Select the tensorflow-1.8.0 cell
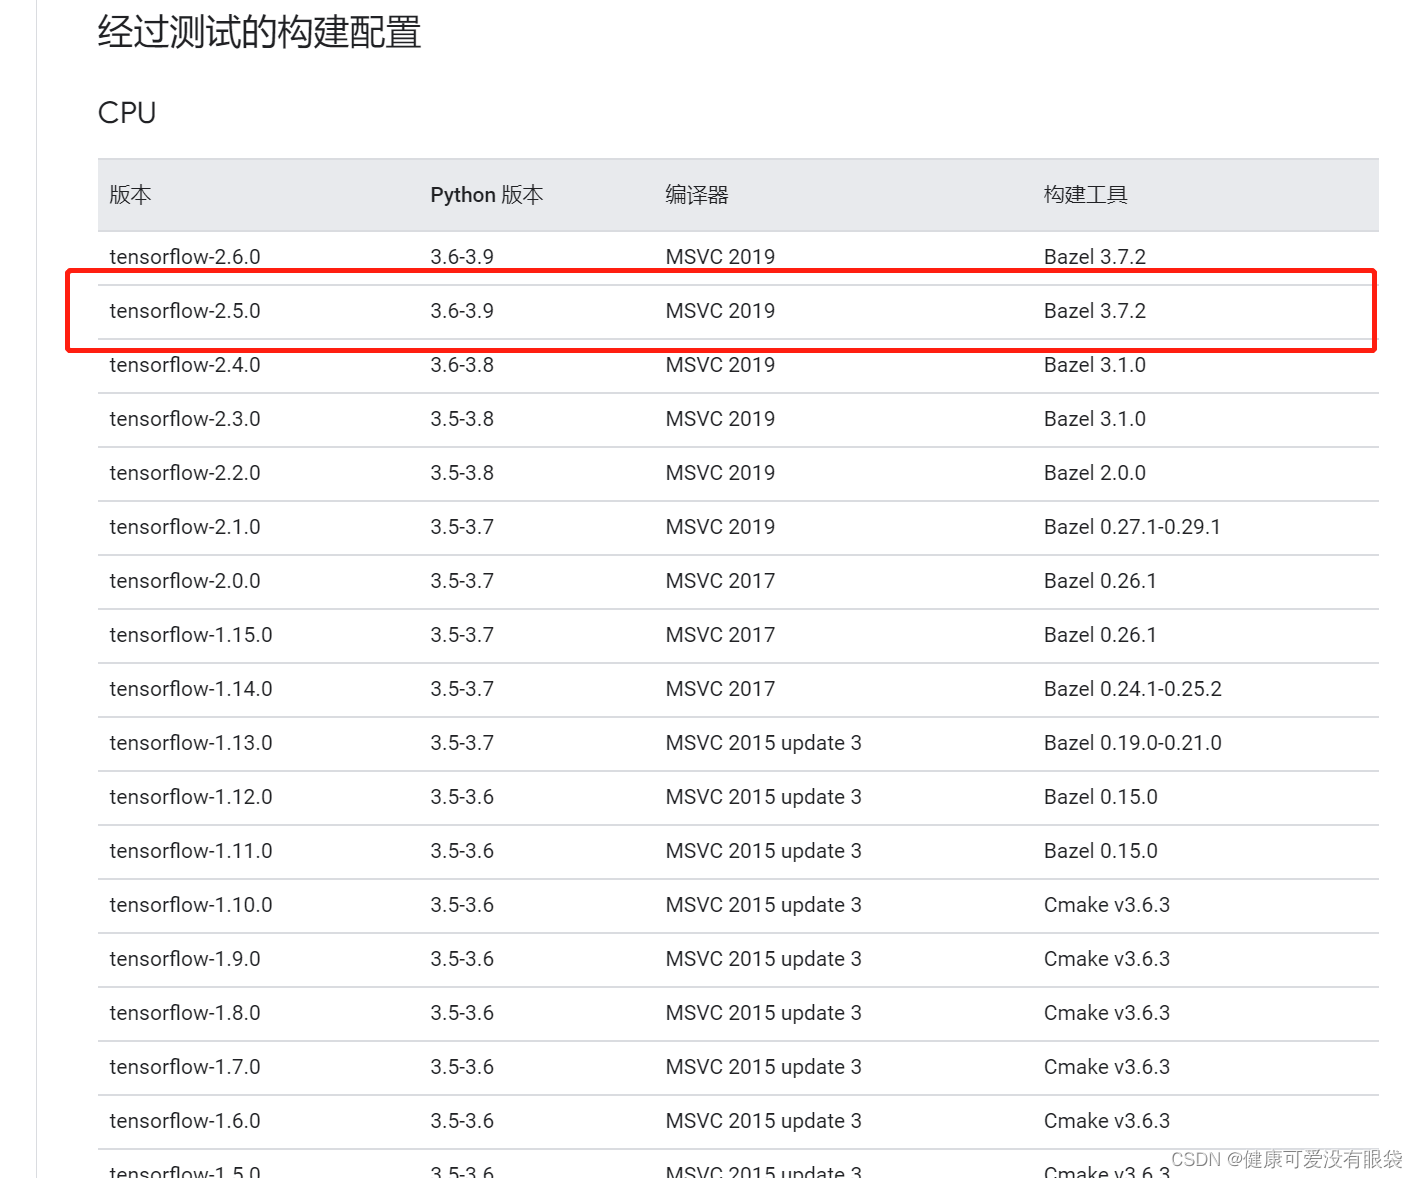 (185, 1013)
